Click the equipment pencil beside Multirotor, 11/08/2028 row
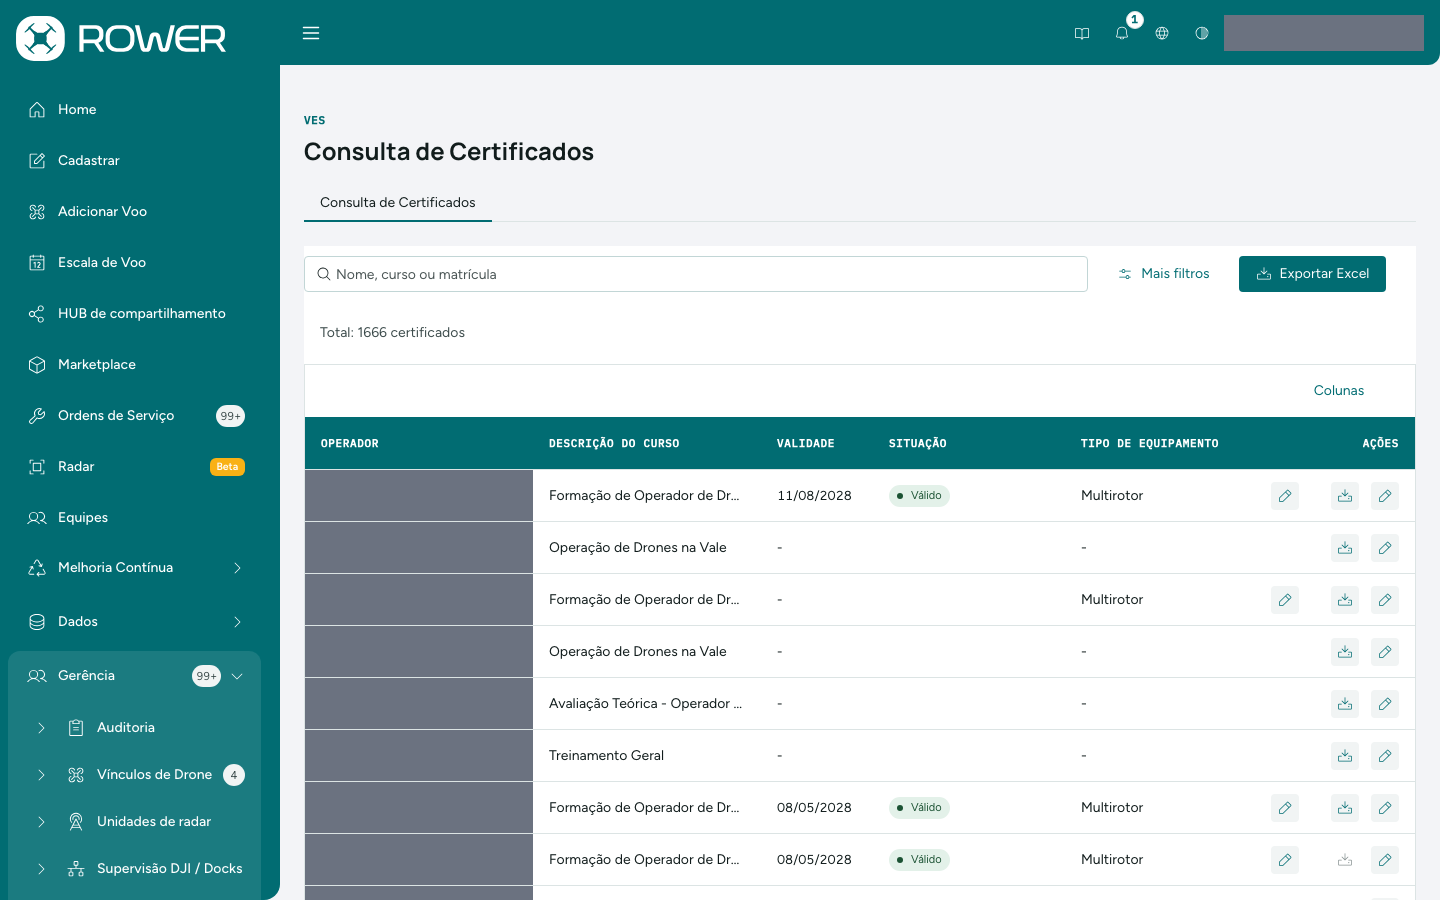Image resolution: width=1440 pixels, height=900 pixels. [1285, 496]
